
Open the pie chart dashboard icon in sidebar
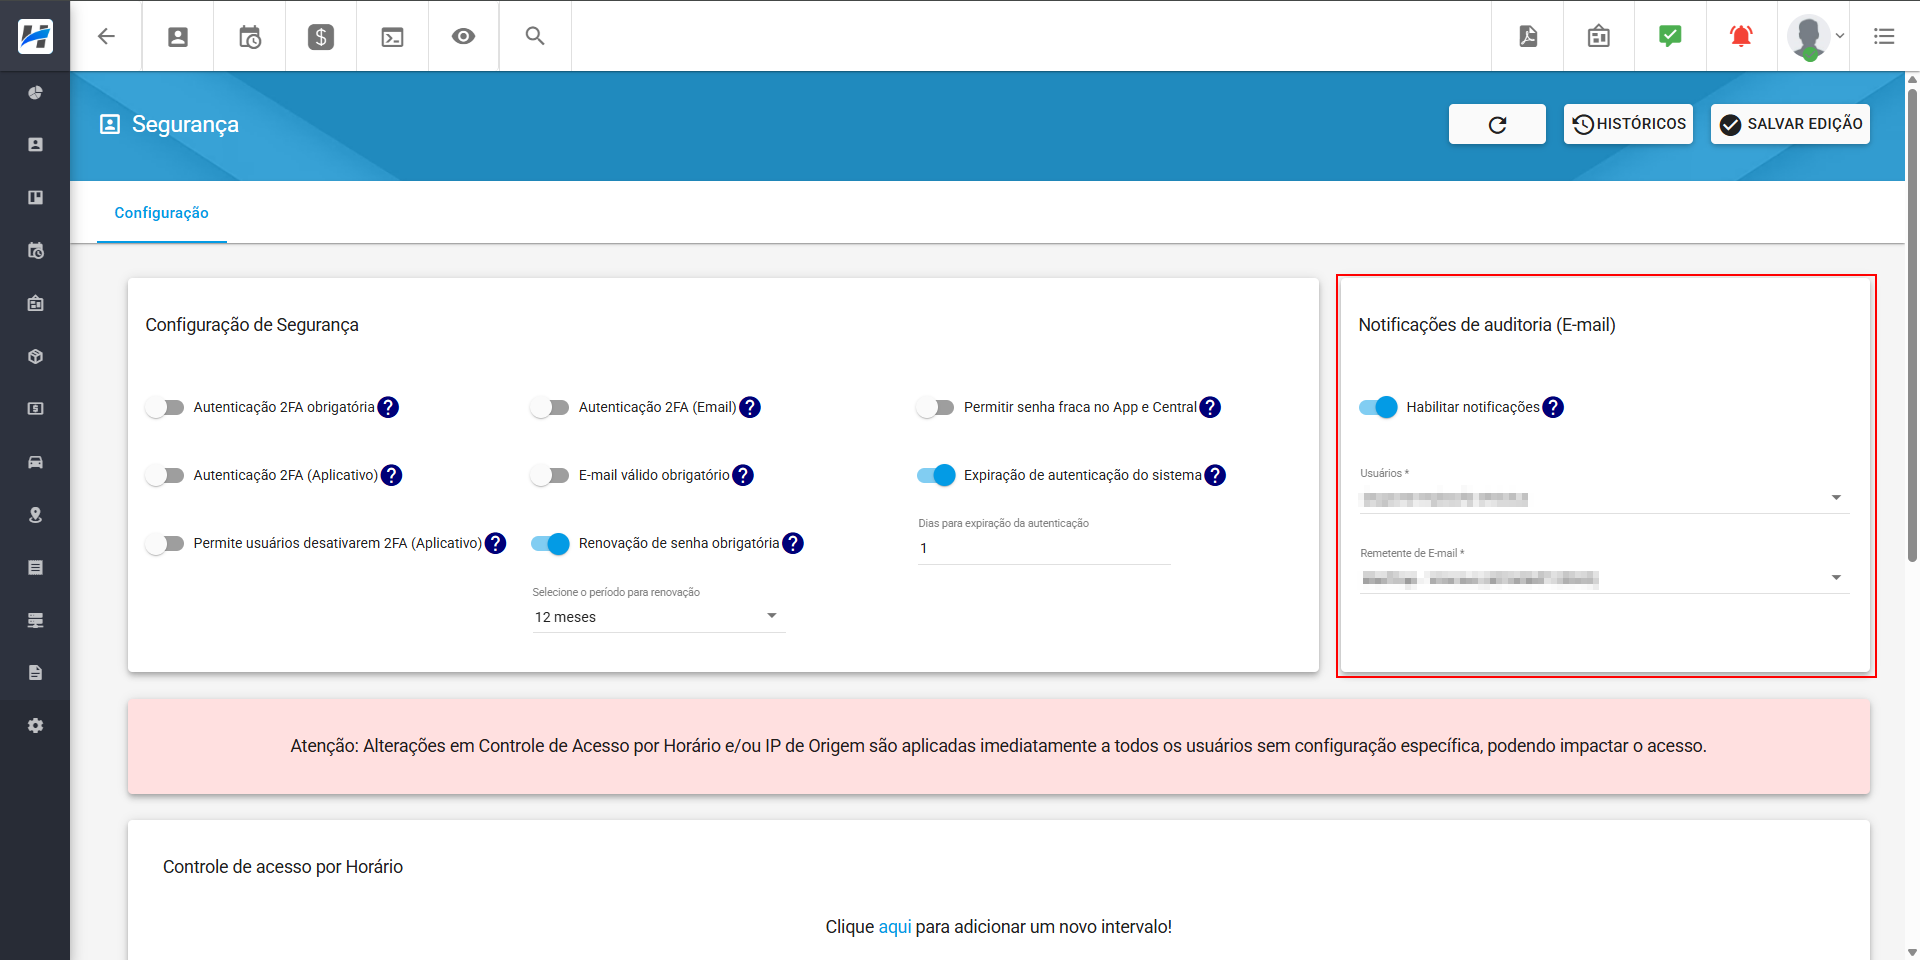35,92
